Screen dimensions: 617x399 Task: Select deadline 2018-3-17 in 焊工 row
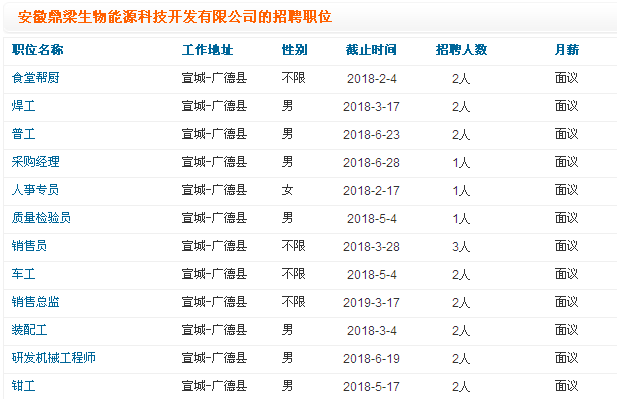[371, 106]
